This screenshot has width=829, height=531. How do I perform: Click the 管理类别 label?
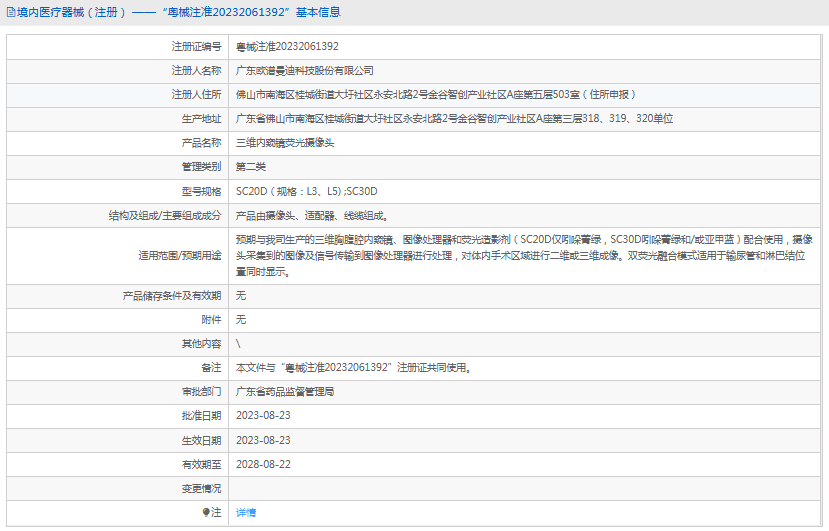coord(201,167)
